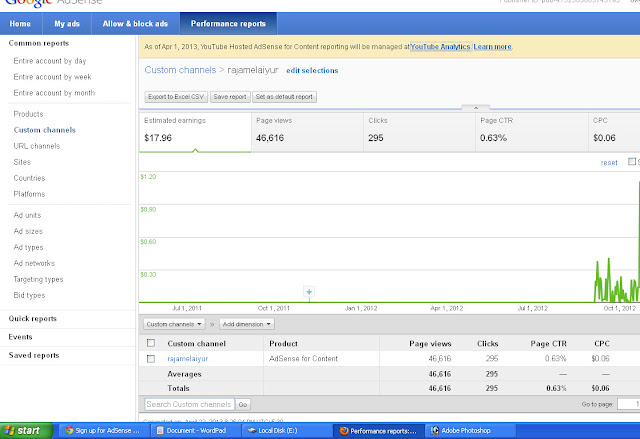Expand the Saved reports section

[34, 355]
